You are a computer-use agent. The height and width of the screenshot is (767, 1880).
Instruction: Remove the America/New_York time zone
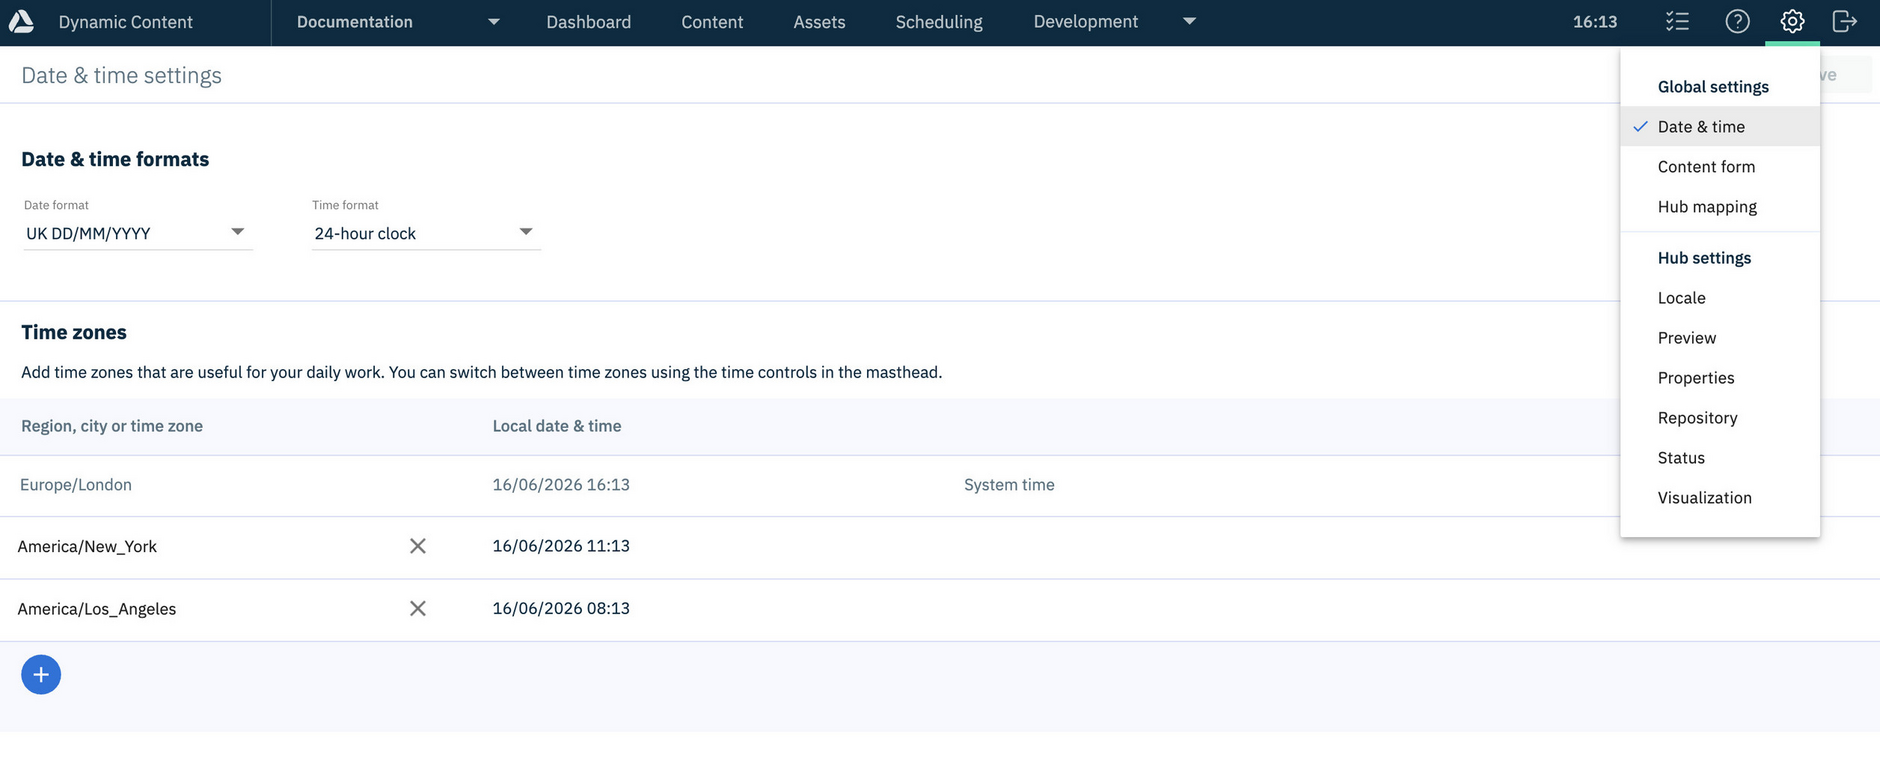[418, 546]
